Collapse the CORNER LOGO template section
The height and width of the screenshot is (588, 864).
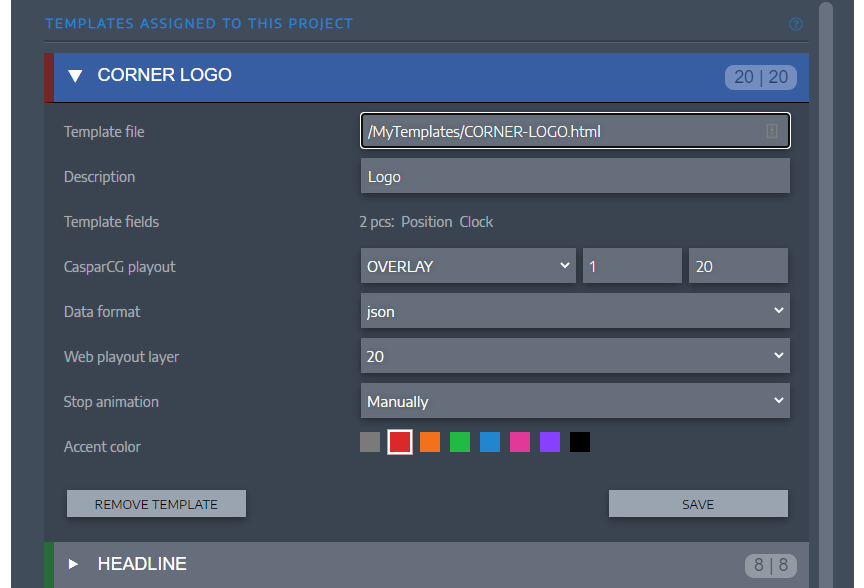(x=75, y=76)
